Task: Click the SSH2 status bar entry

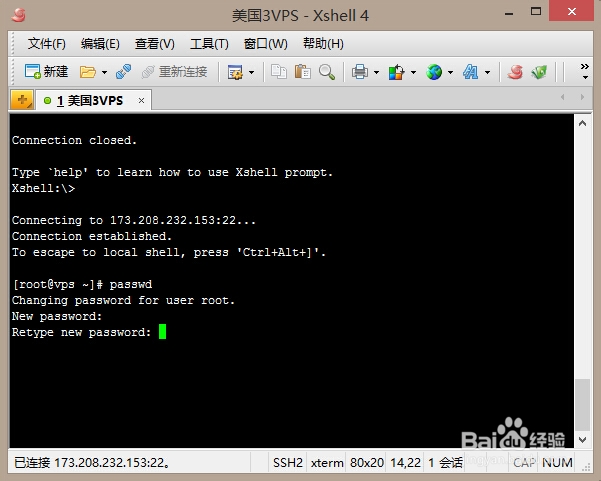Action: coord(287,463)
